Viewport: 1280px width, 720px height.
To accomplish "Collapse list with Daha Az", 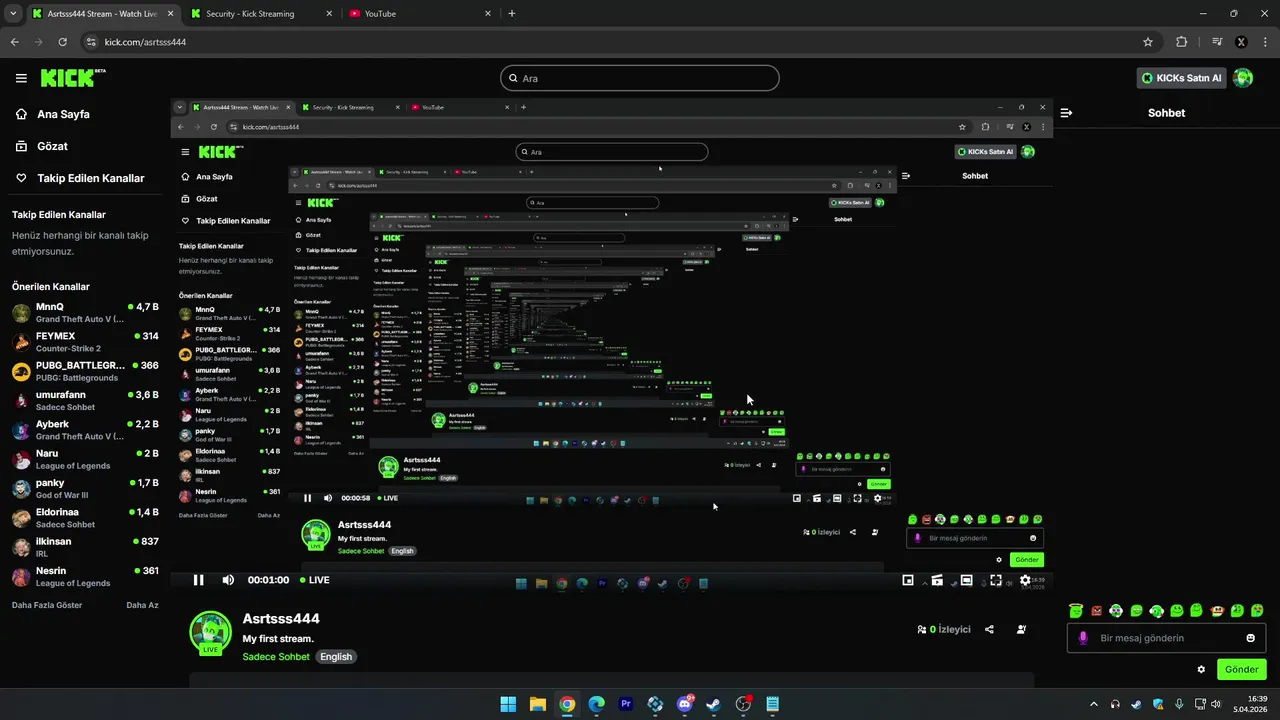I will point(142,605).
